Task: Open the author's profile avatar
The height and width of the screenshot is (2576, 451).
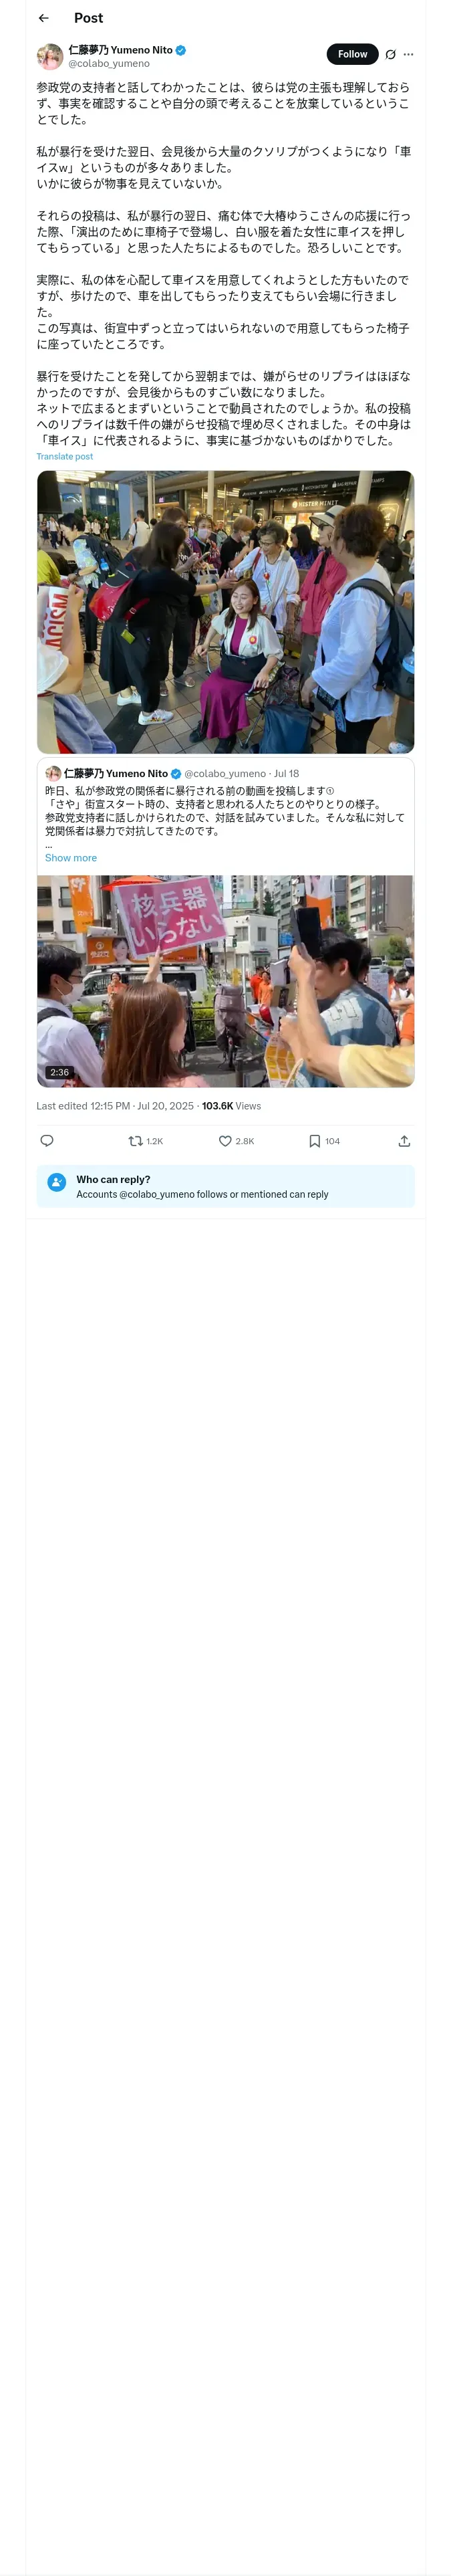Action: (50, 56)
